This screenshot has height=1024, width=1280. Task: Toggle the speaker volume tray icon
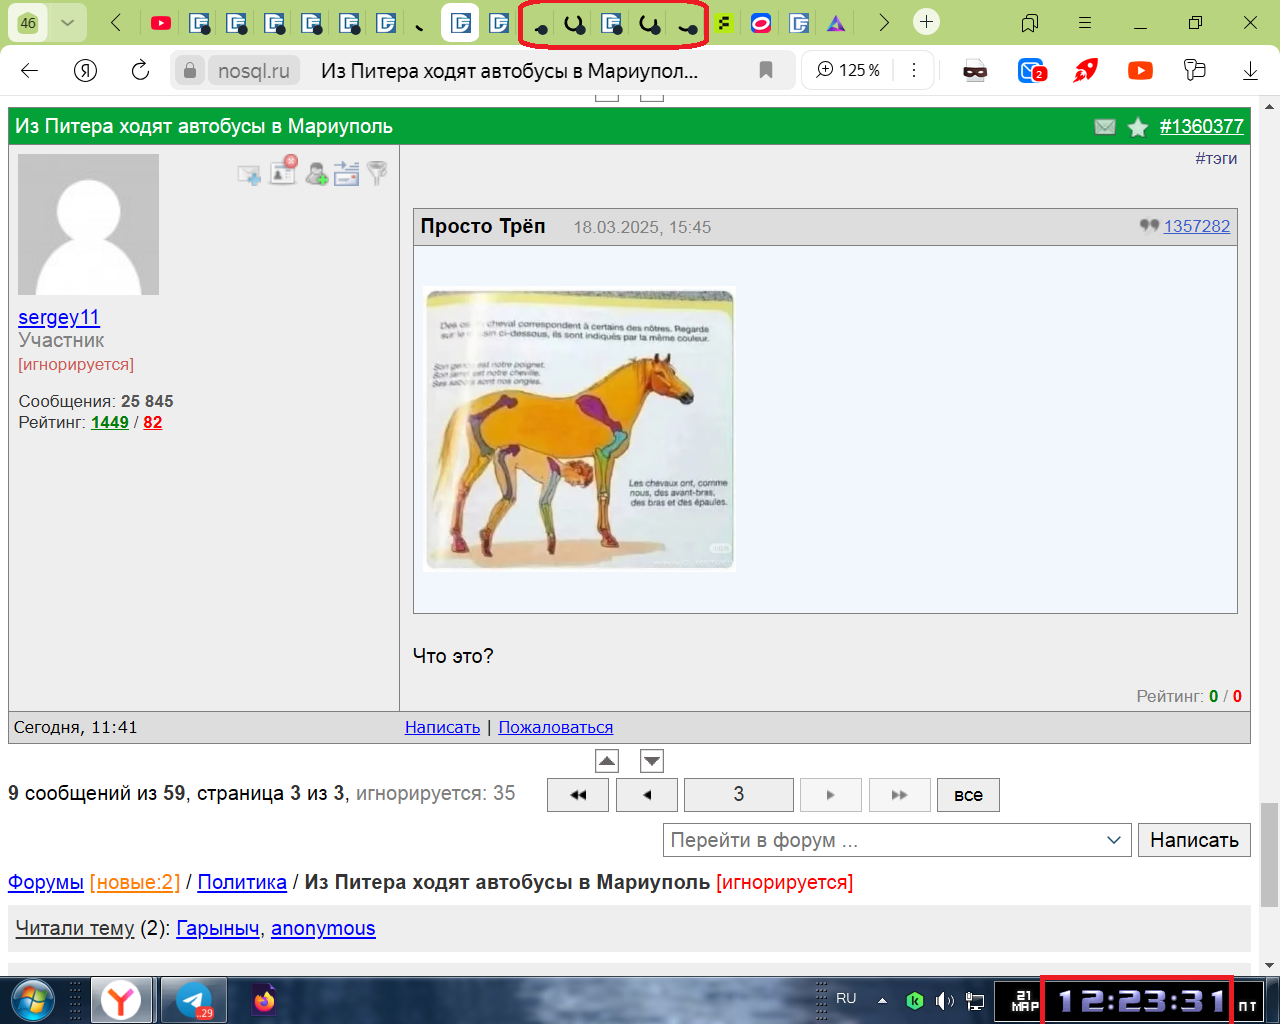coord(944,1000)
